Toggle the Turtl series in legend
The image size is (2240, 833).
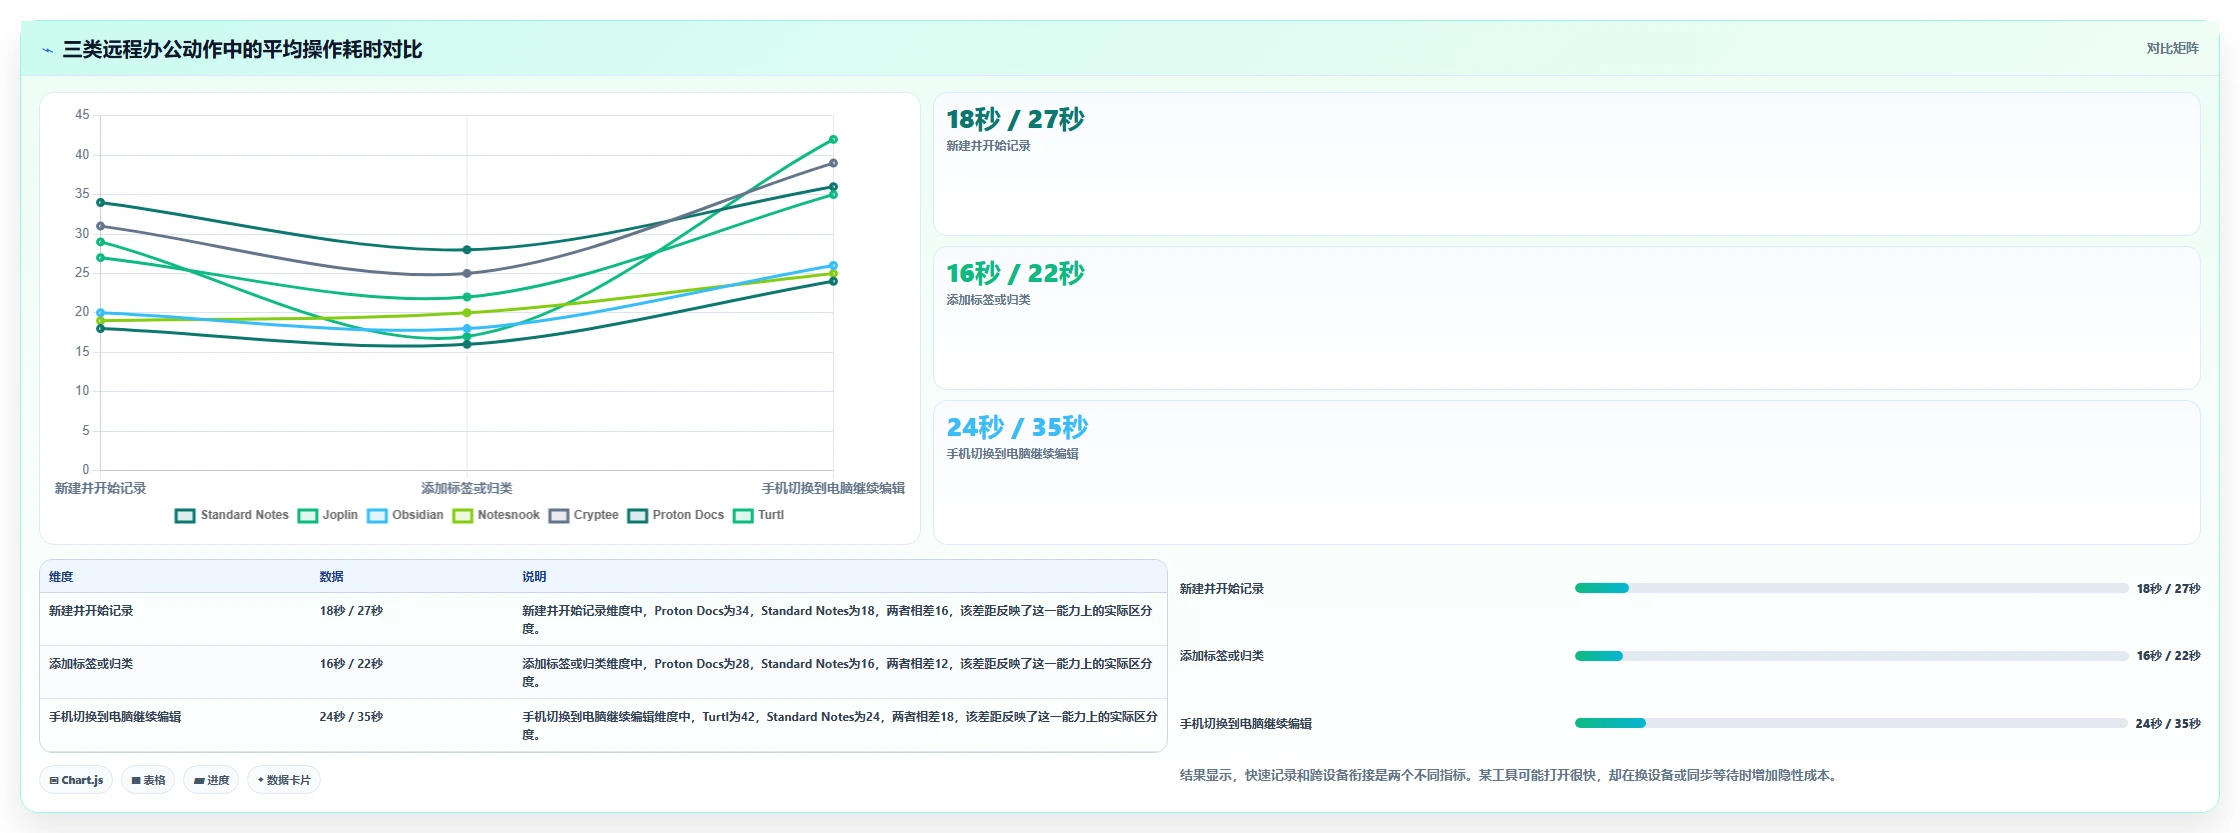pyautogui.click(x=759, y=515)
